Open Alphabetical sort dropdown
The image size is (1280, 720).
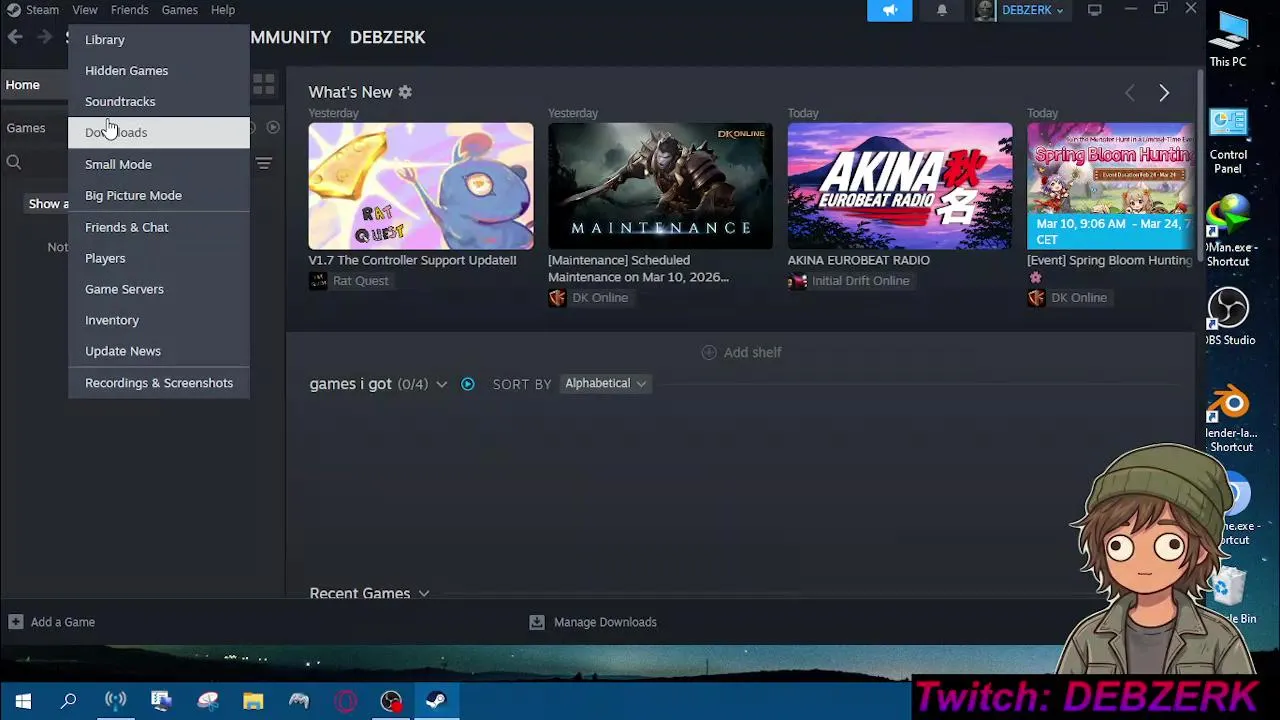tap(605, 384)
